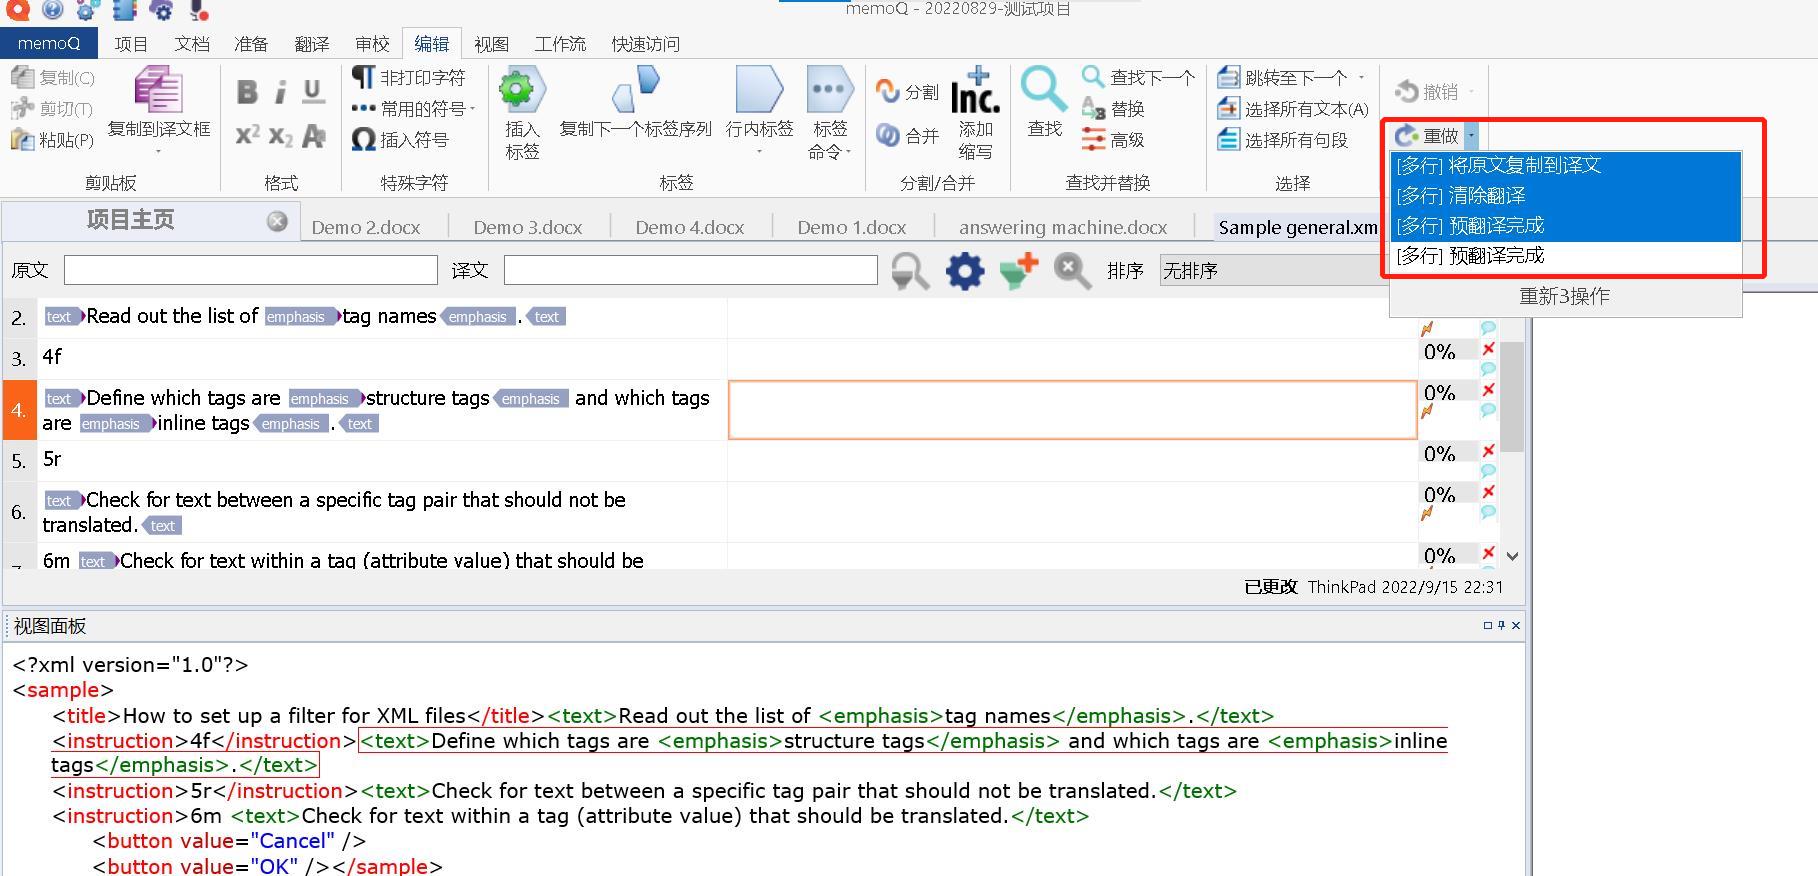Switch to the 视图 ribbon tab
The height and width of the screenshot is (876, 1818).
pos(491,44)
